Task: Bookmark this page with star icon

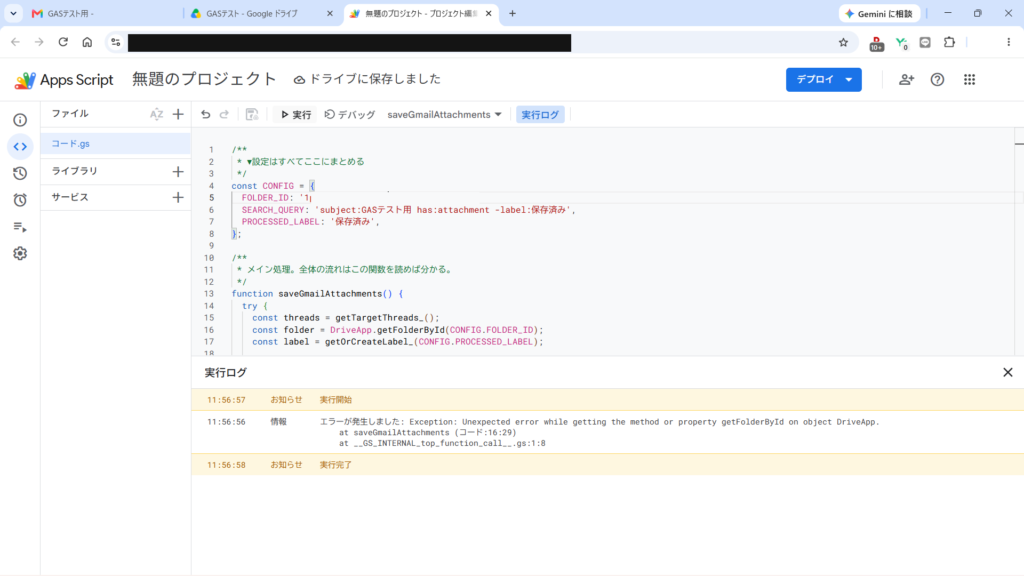Action: [843, 42]
